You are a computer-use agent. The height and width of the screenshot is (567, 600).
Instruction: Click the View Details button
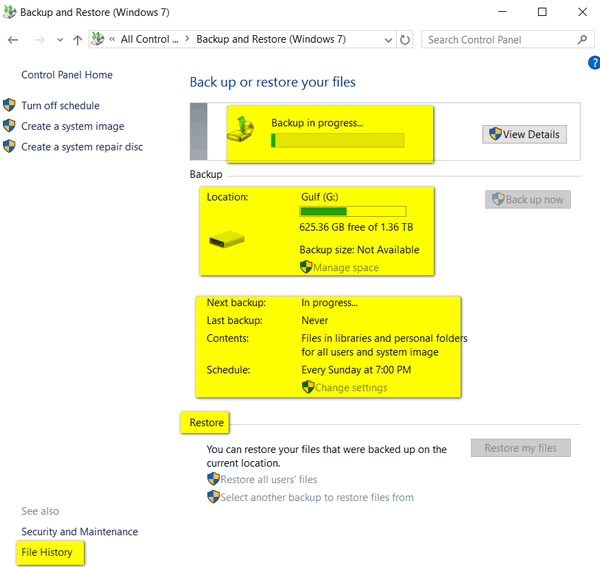[x=524, y=134]
